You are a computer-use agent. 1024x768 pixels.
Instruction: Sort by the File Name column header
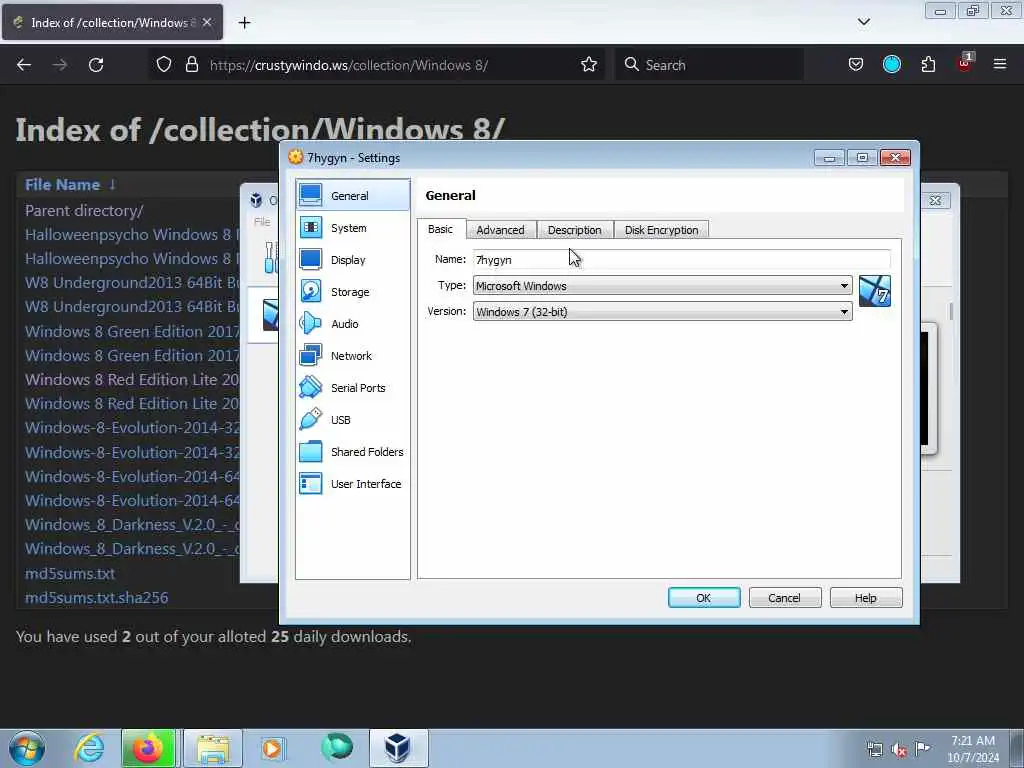click(63, 185)
